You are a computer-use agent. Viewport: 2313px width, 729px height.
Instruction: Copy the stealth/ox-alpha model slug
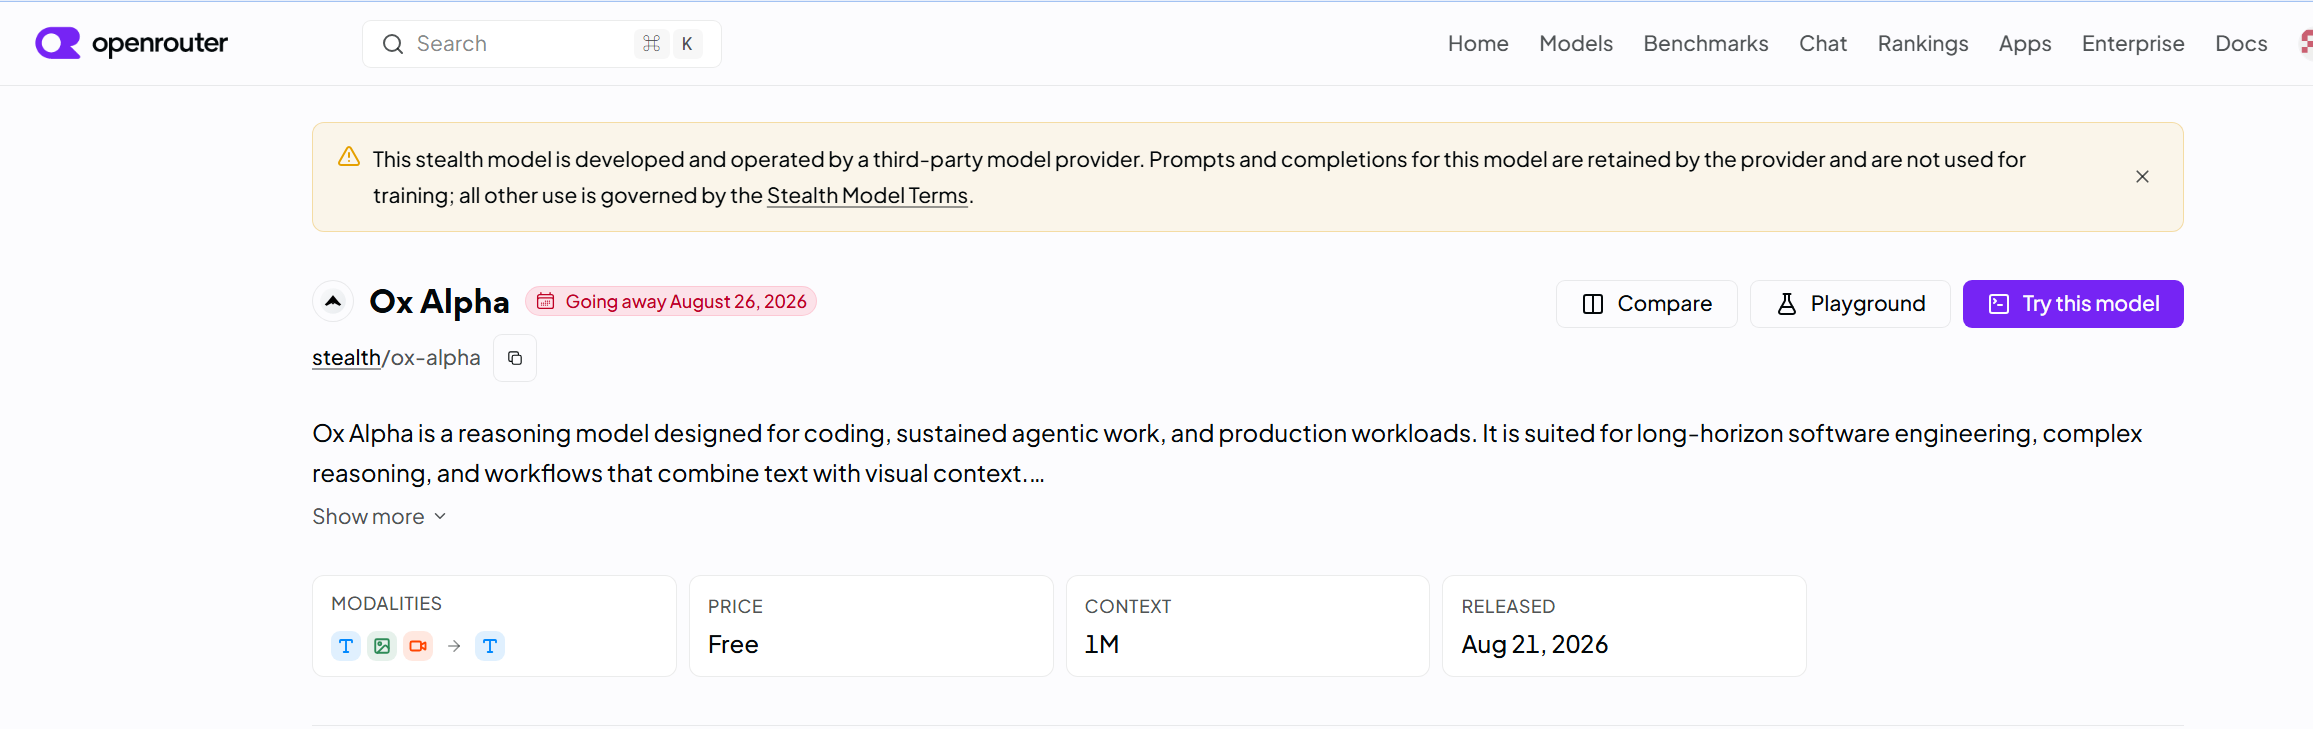coord(515,358)
